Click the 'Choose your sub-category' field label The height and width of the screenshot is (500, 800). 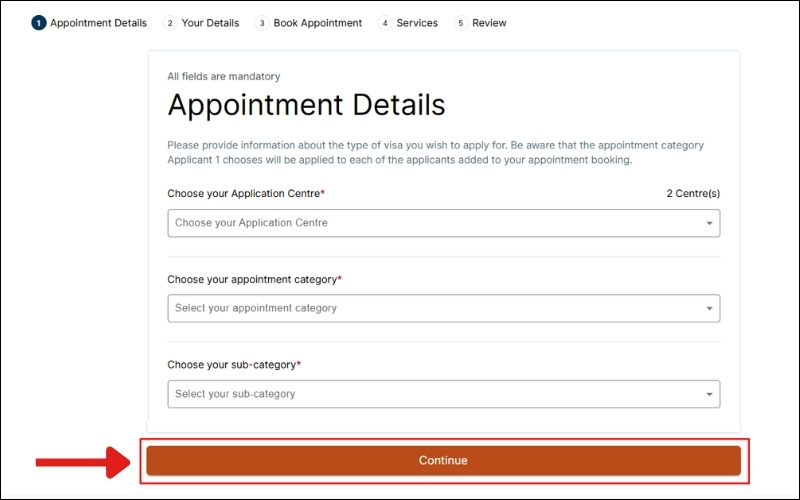point(234,365)
